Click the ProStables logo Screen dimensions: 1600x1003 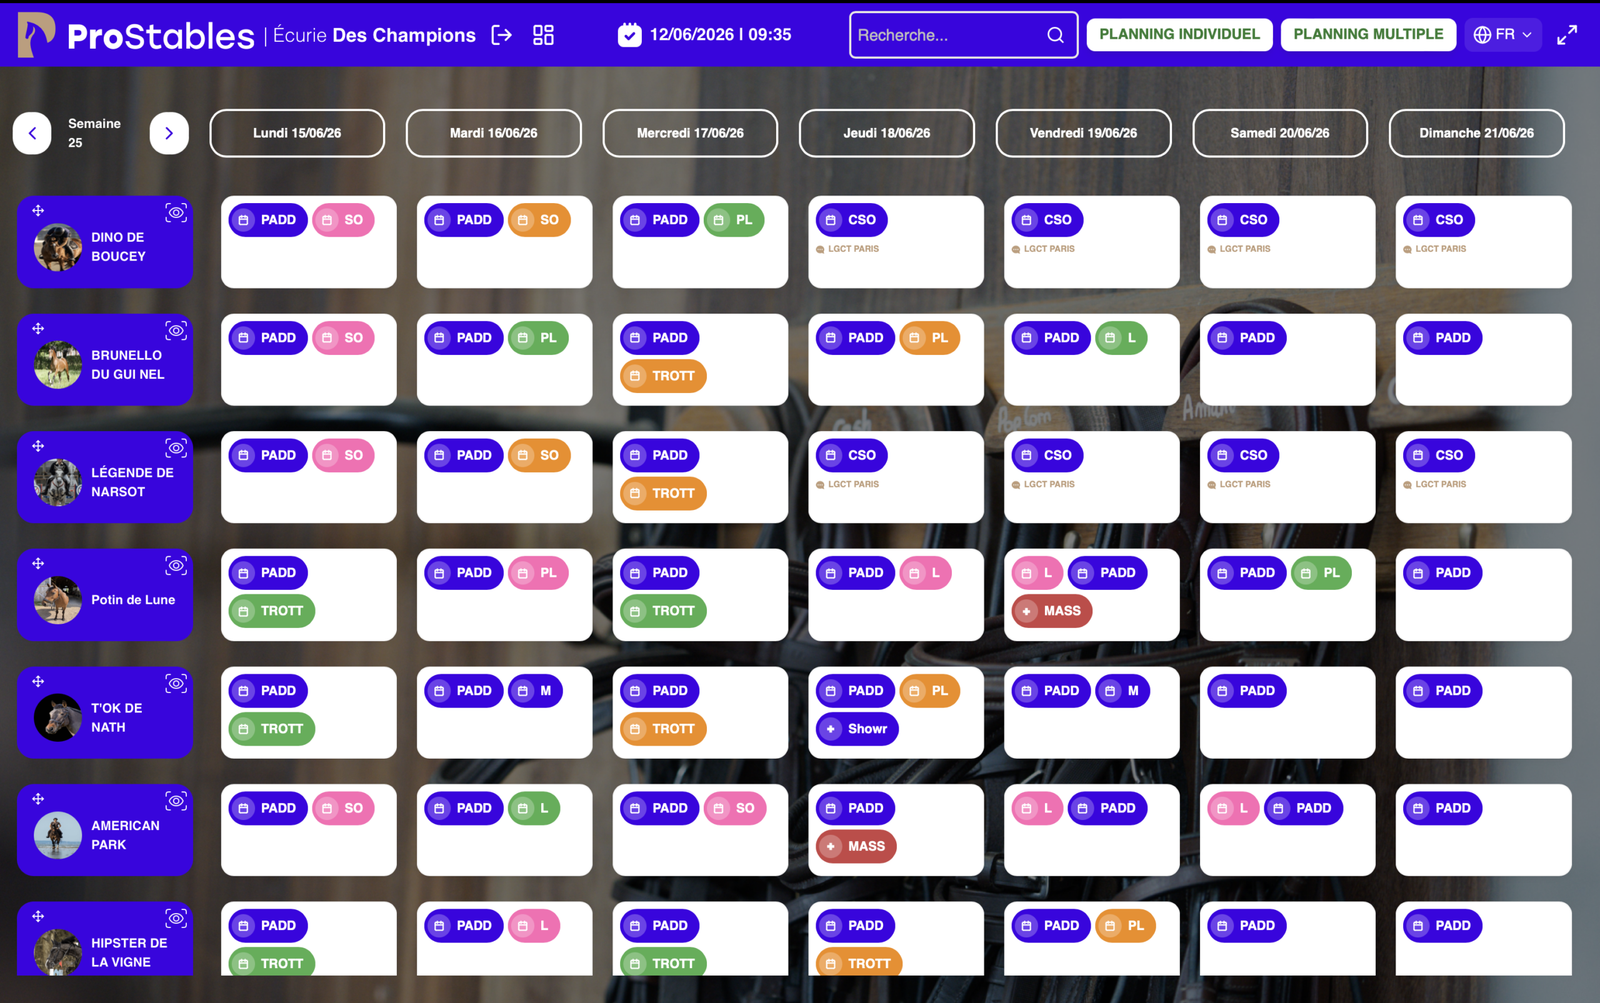[136, 35]
